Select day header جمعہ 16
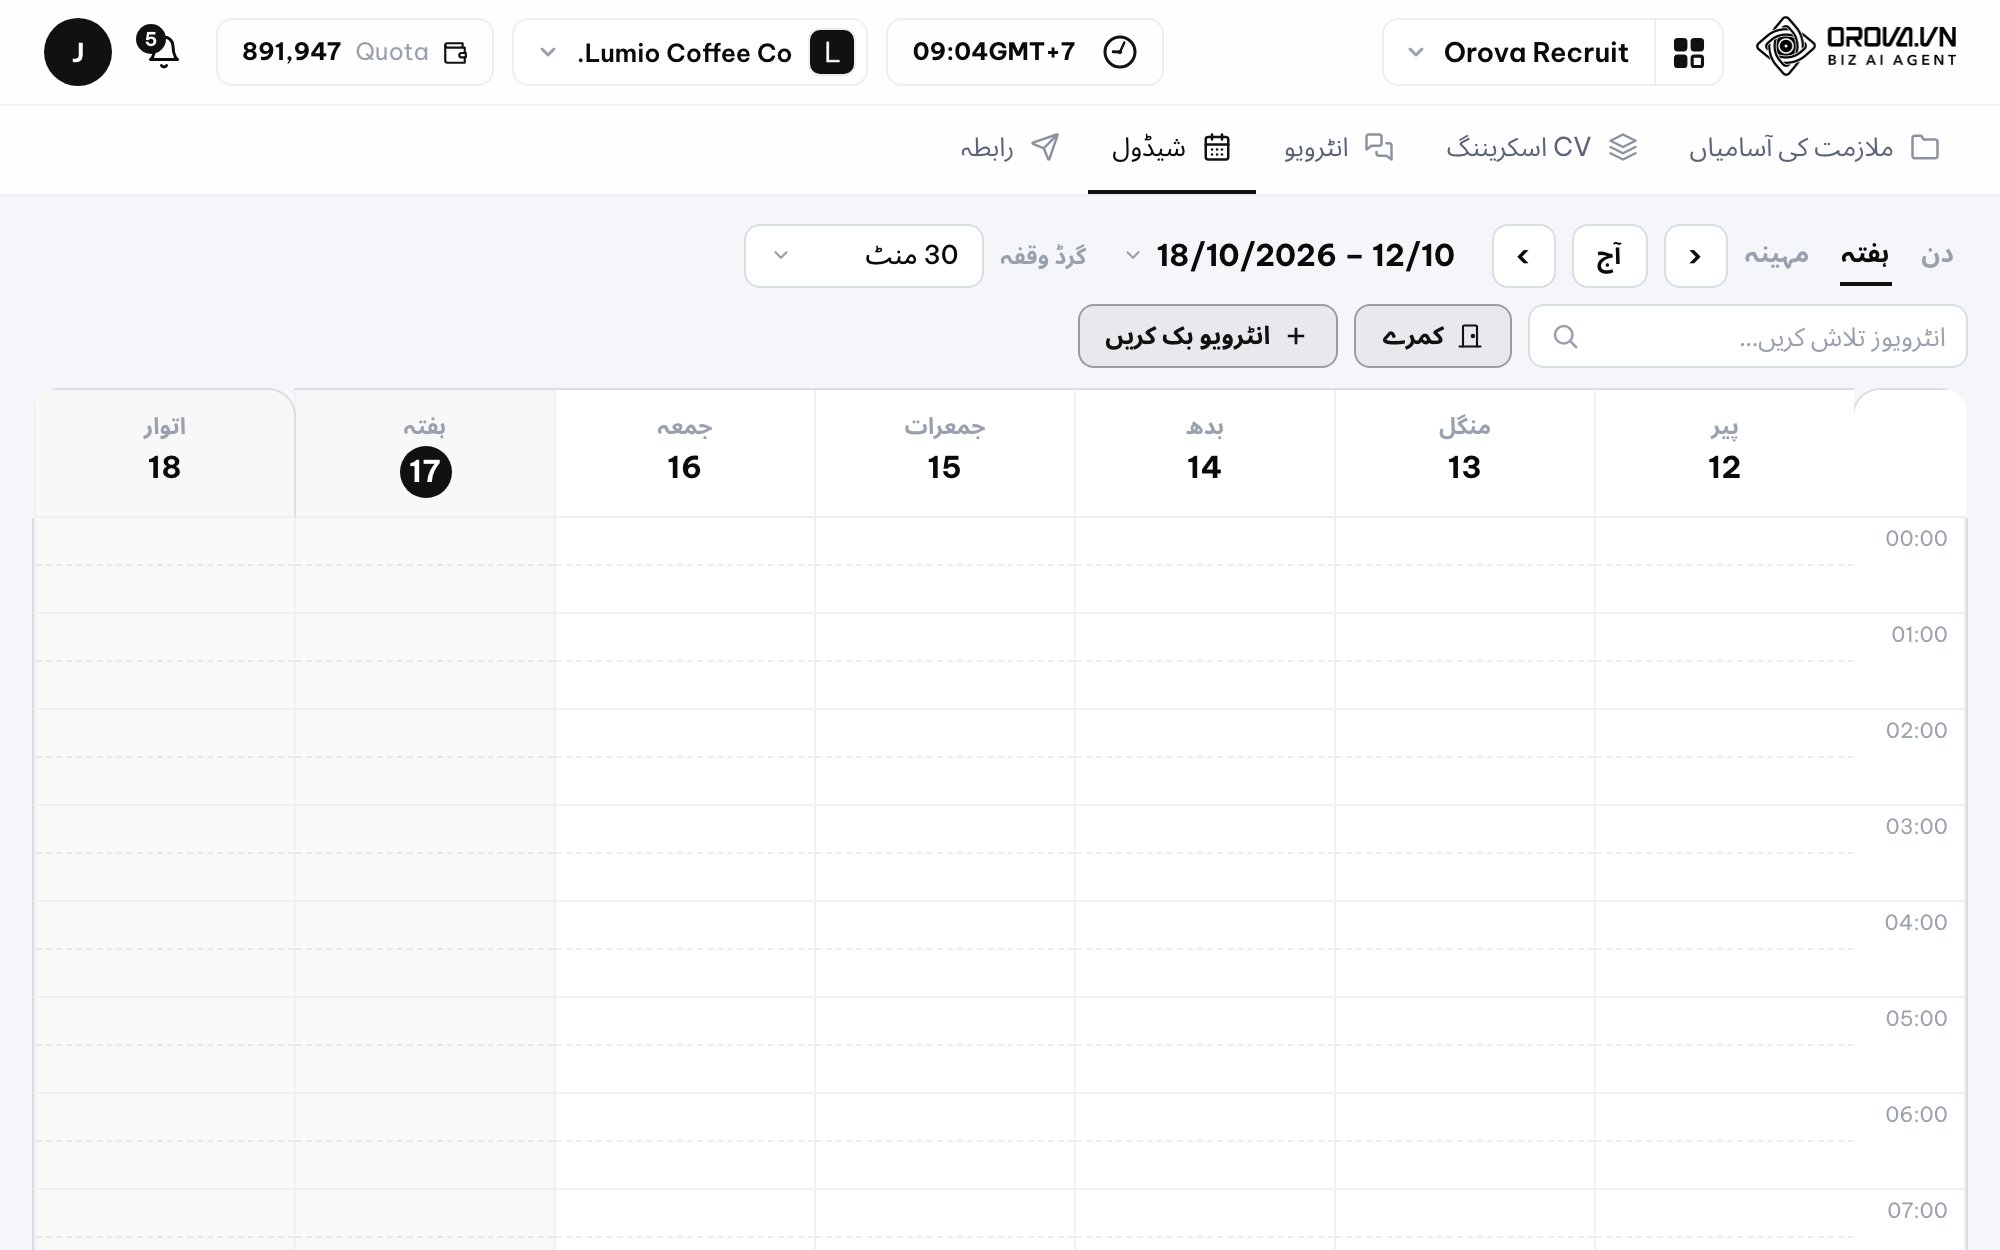The width and height of the screenshot is (2000, 1250). (x=684, y=452)
